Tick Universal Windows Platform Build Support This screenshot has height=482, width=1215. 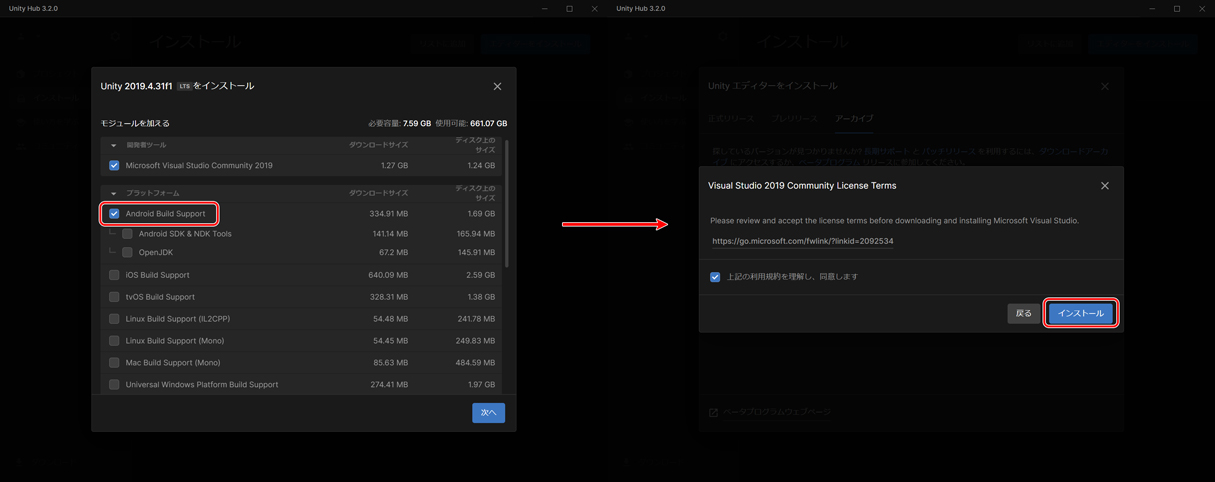pos(114,385)
